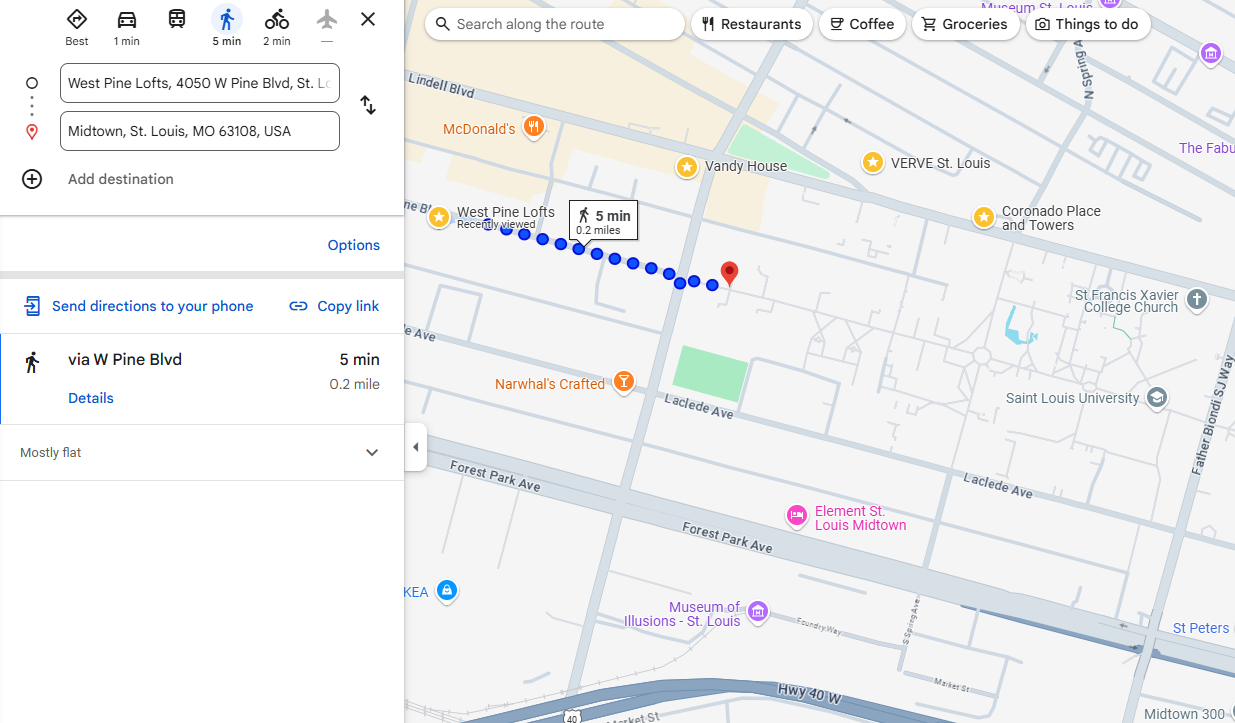Click the reverse start and destination arrows
The image size is (1235, 723).
[368, 105]
